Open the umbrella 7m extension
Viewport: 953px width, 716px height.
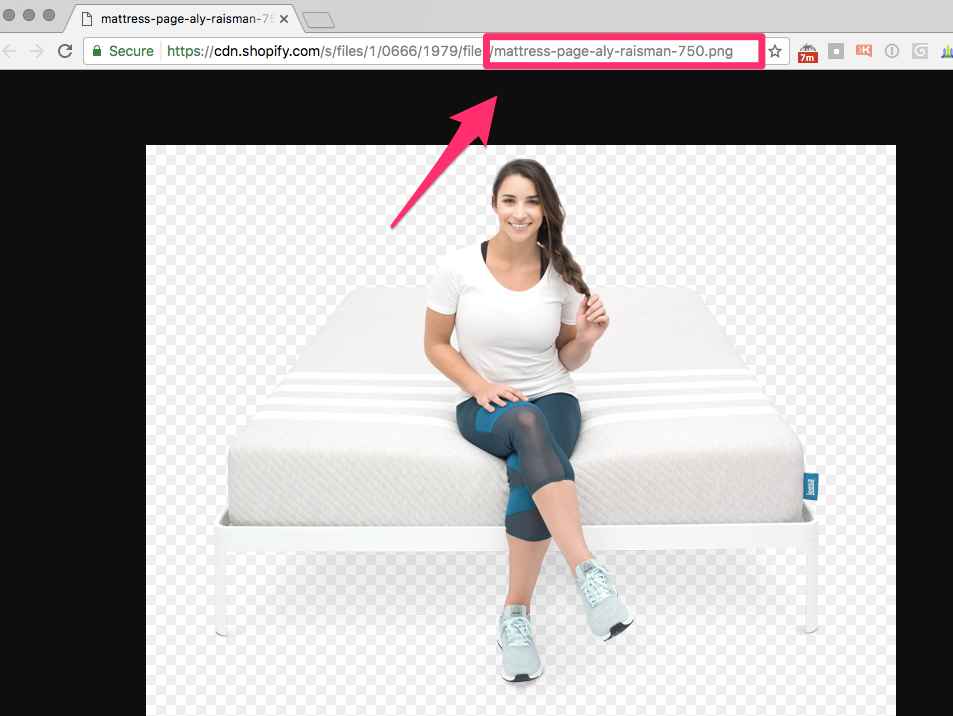pos(806,51)
